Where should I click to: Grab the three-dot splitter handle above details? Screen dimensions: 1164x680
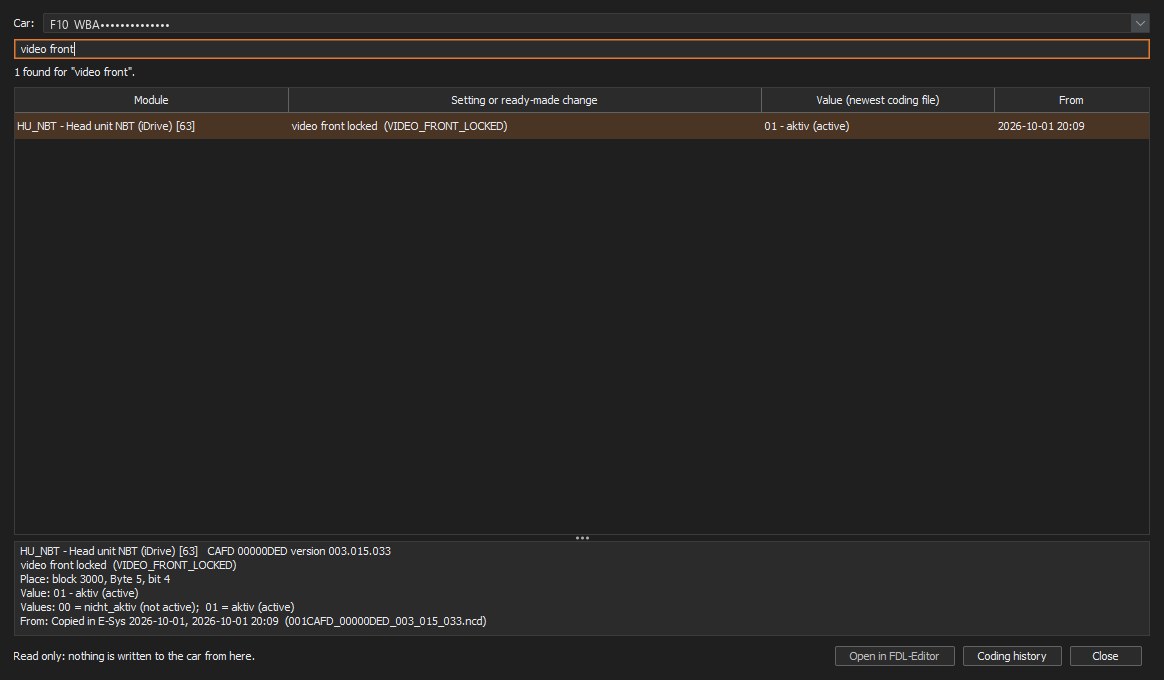point(582,538)
